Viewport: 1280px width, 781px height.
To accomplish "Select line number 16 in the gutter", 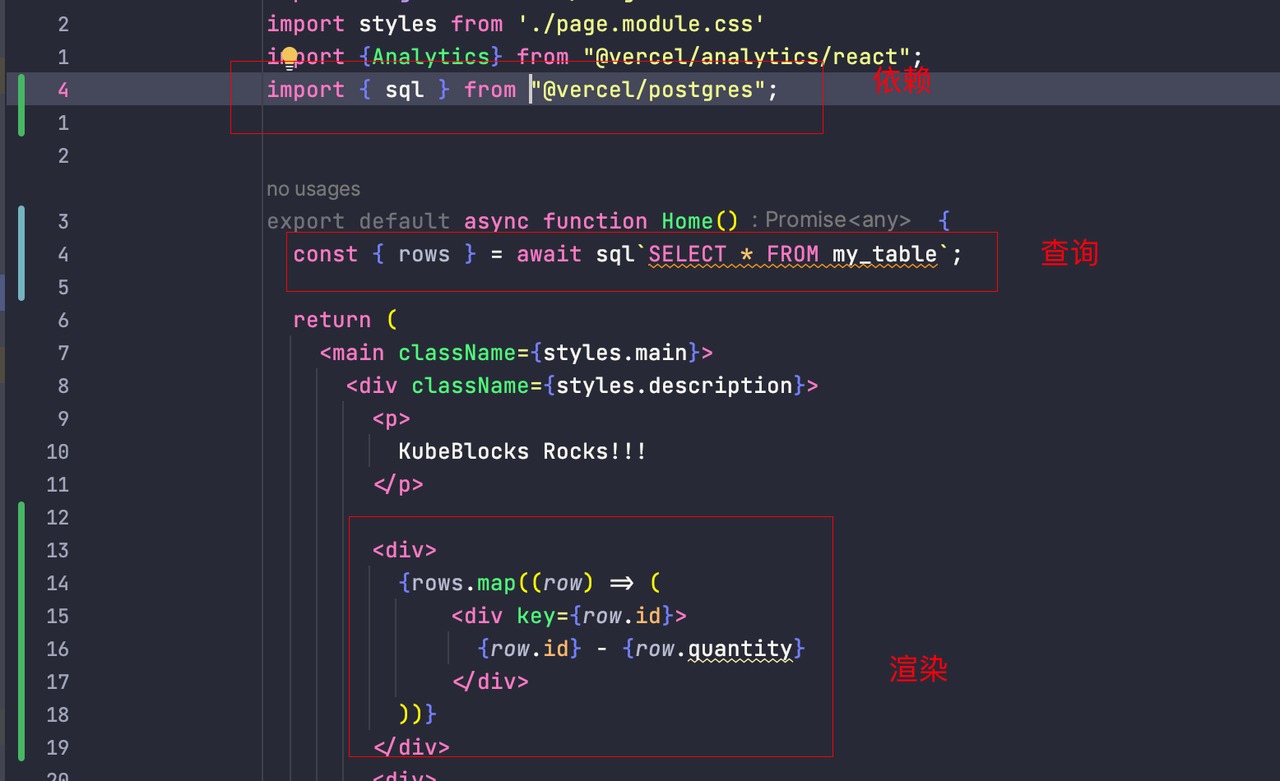I will point(57,649).
